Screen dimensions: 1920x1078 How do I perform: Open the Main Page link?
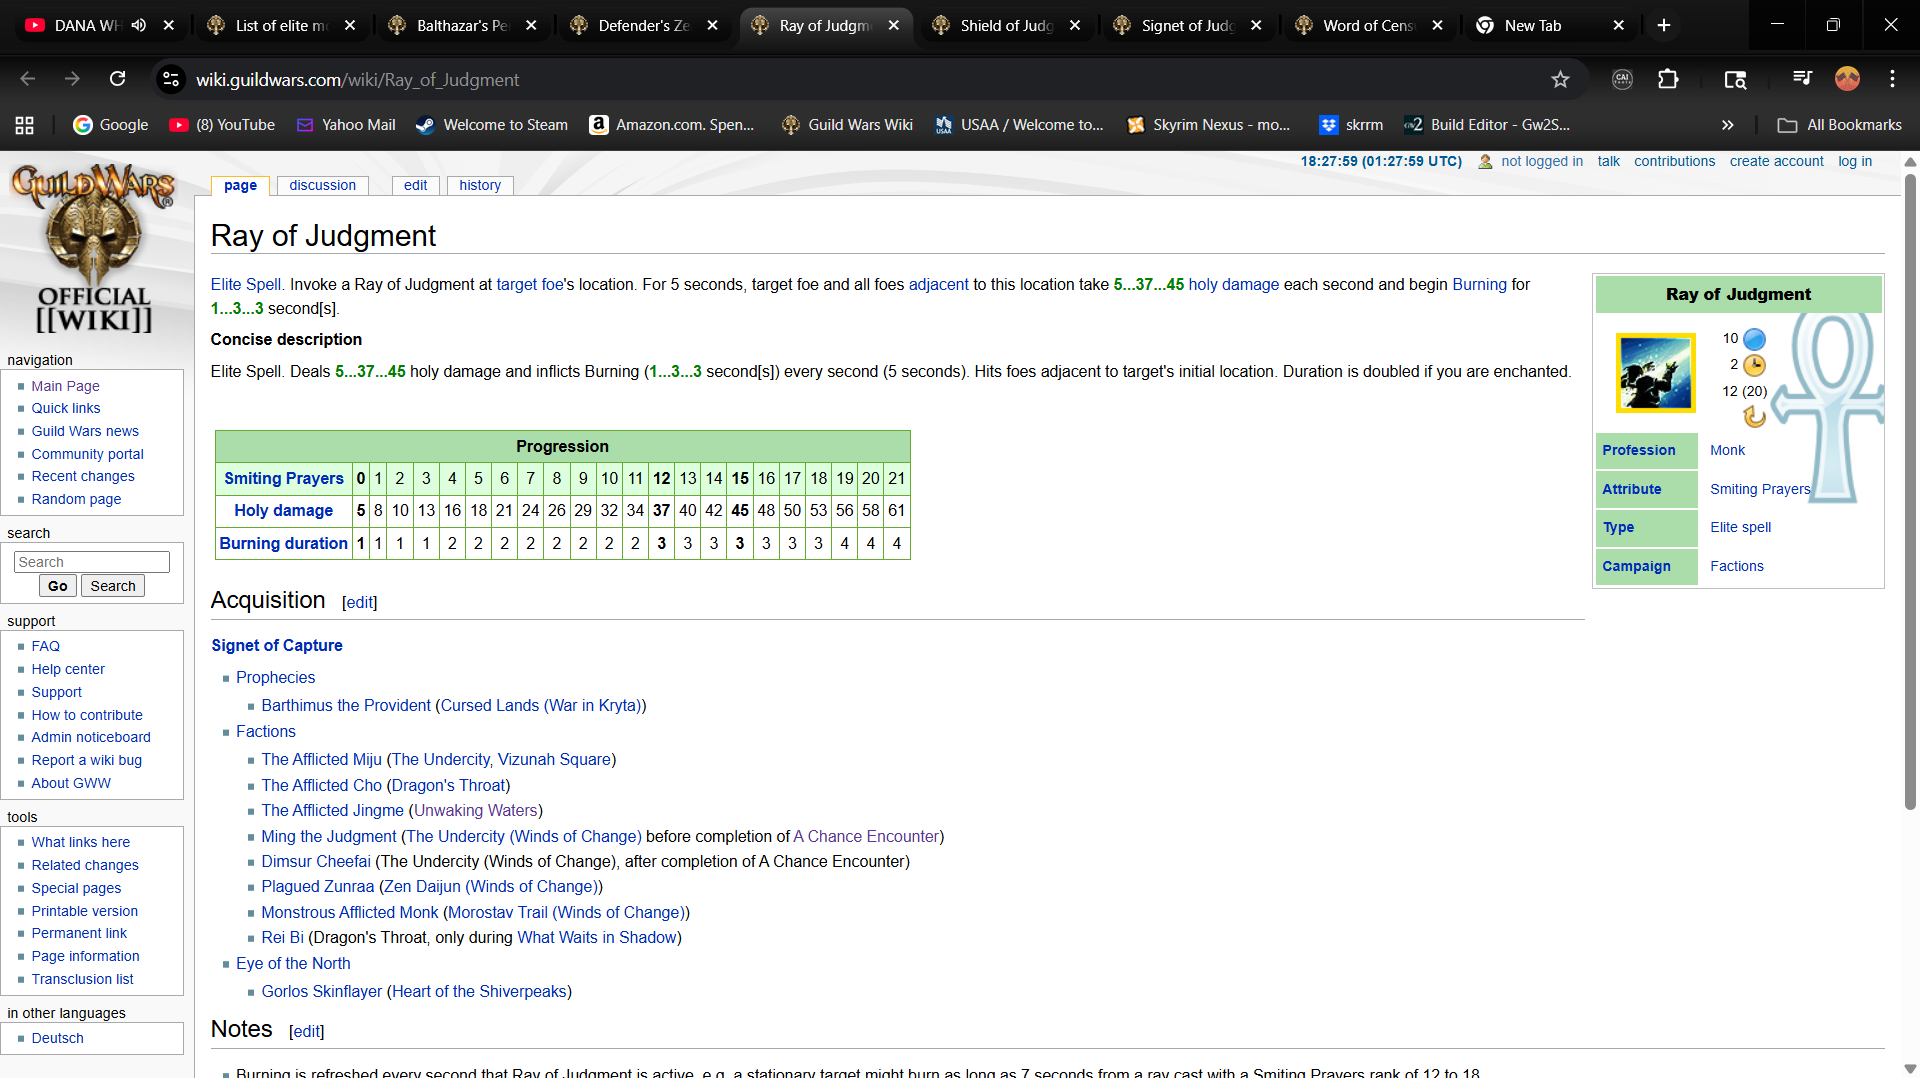pyautogui.click(x=65, y=386)
